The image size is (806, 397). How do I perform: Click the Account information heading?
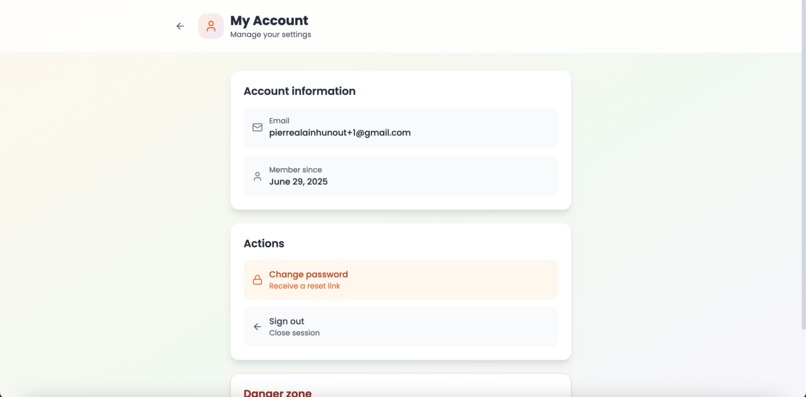click(x=300, y=91)
